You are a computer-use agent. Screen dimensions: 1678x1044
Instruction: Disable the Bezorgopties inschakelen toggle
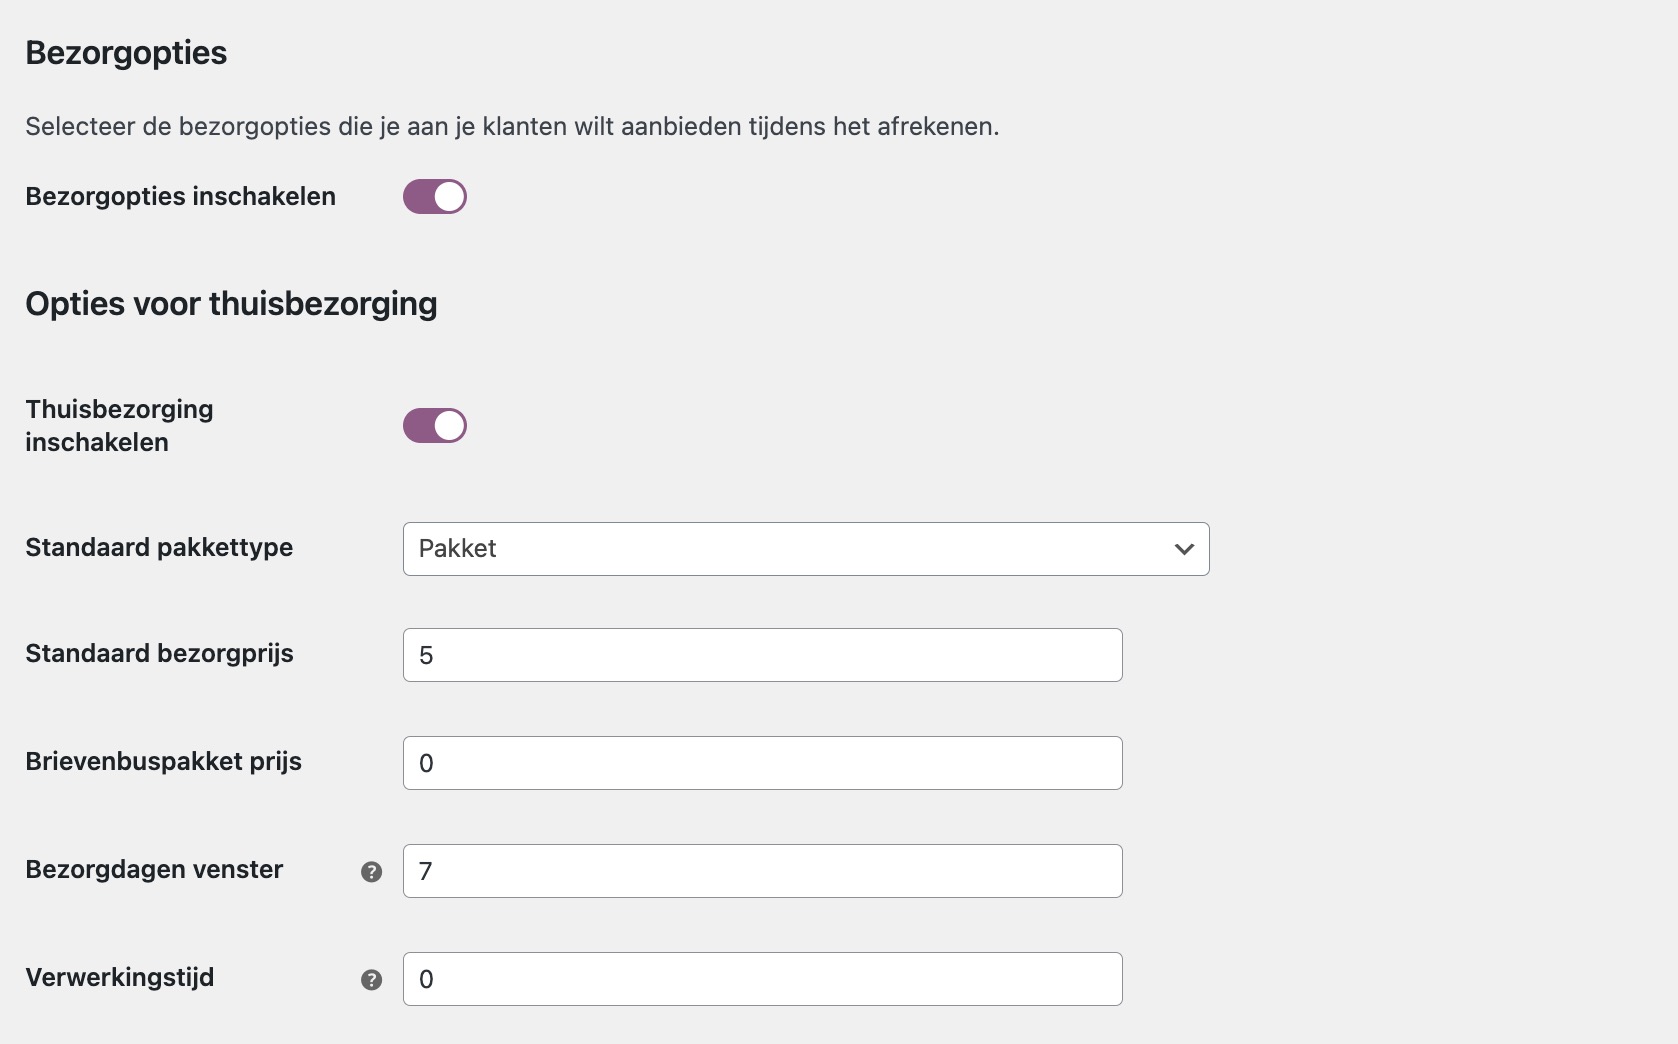coord(434,196)
